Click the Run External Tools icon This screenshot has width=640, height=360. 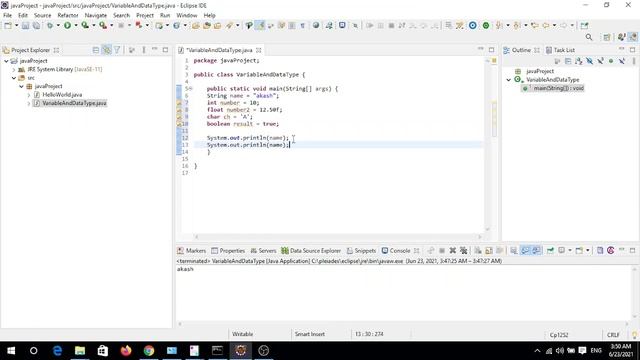click(x=103, y=25)
